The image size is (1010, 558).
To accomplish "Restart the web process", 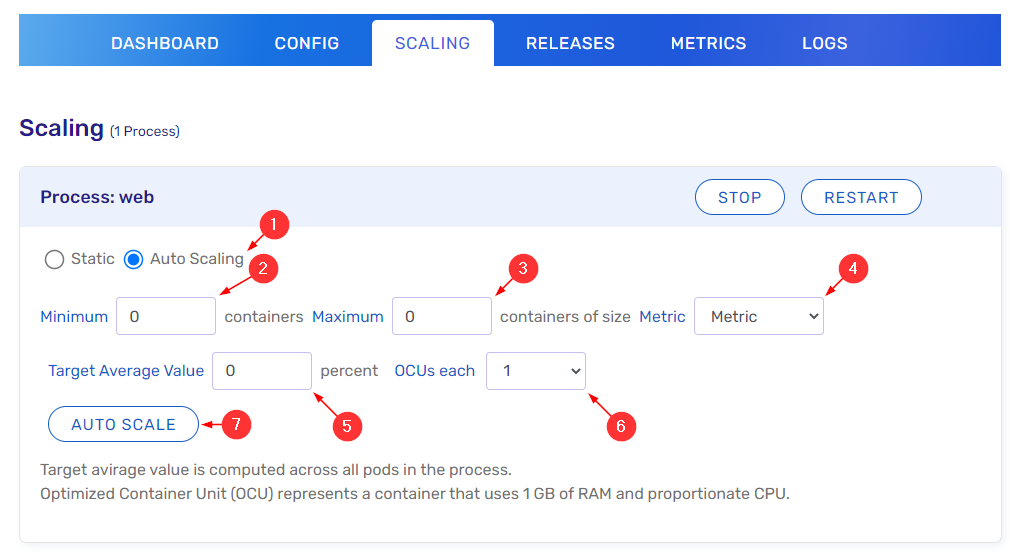I will pyautogui.click(x=860, y=197).
